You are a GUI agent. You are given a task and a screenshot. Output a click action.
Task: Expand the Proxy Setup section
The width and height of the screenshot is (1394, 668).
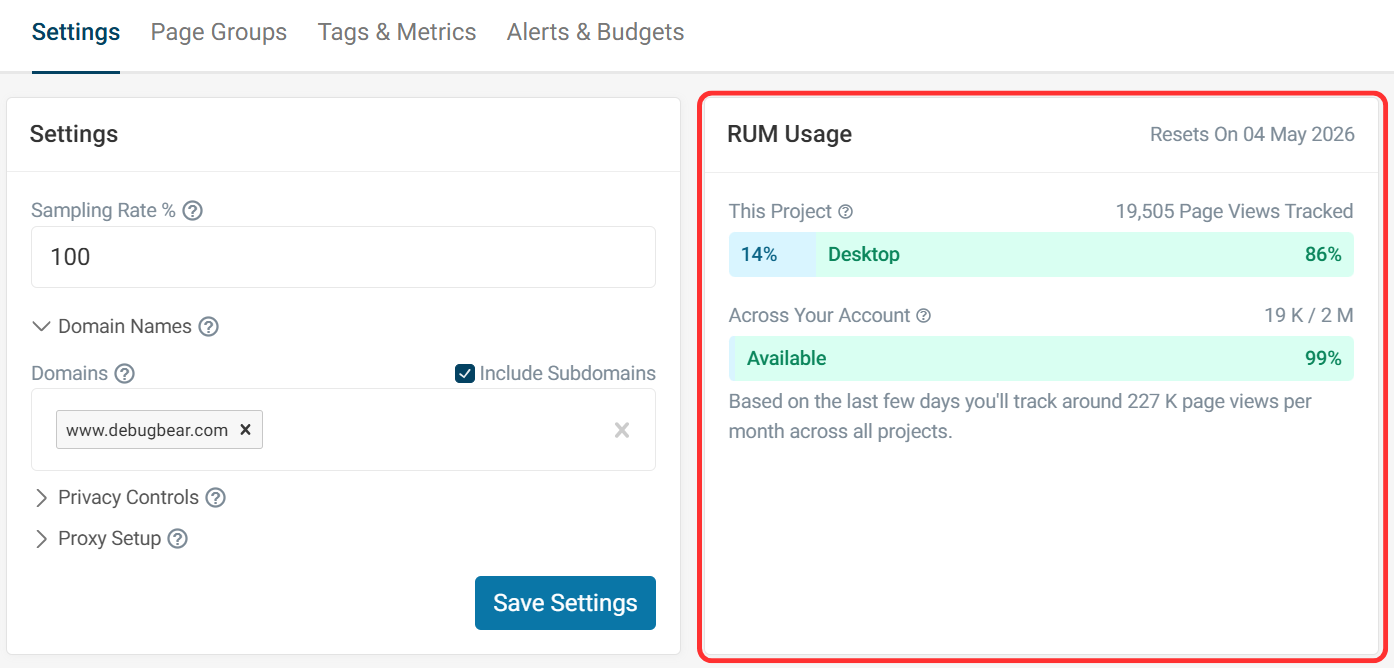click(x=42, y=539)
